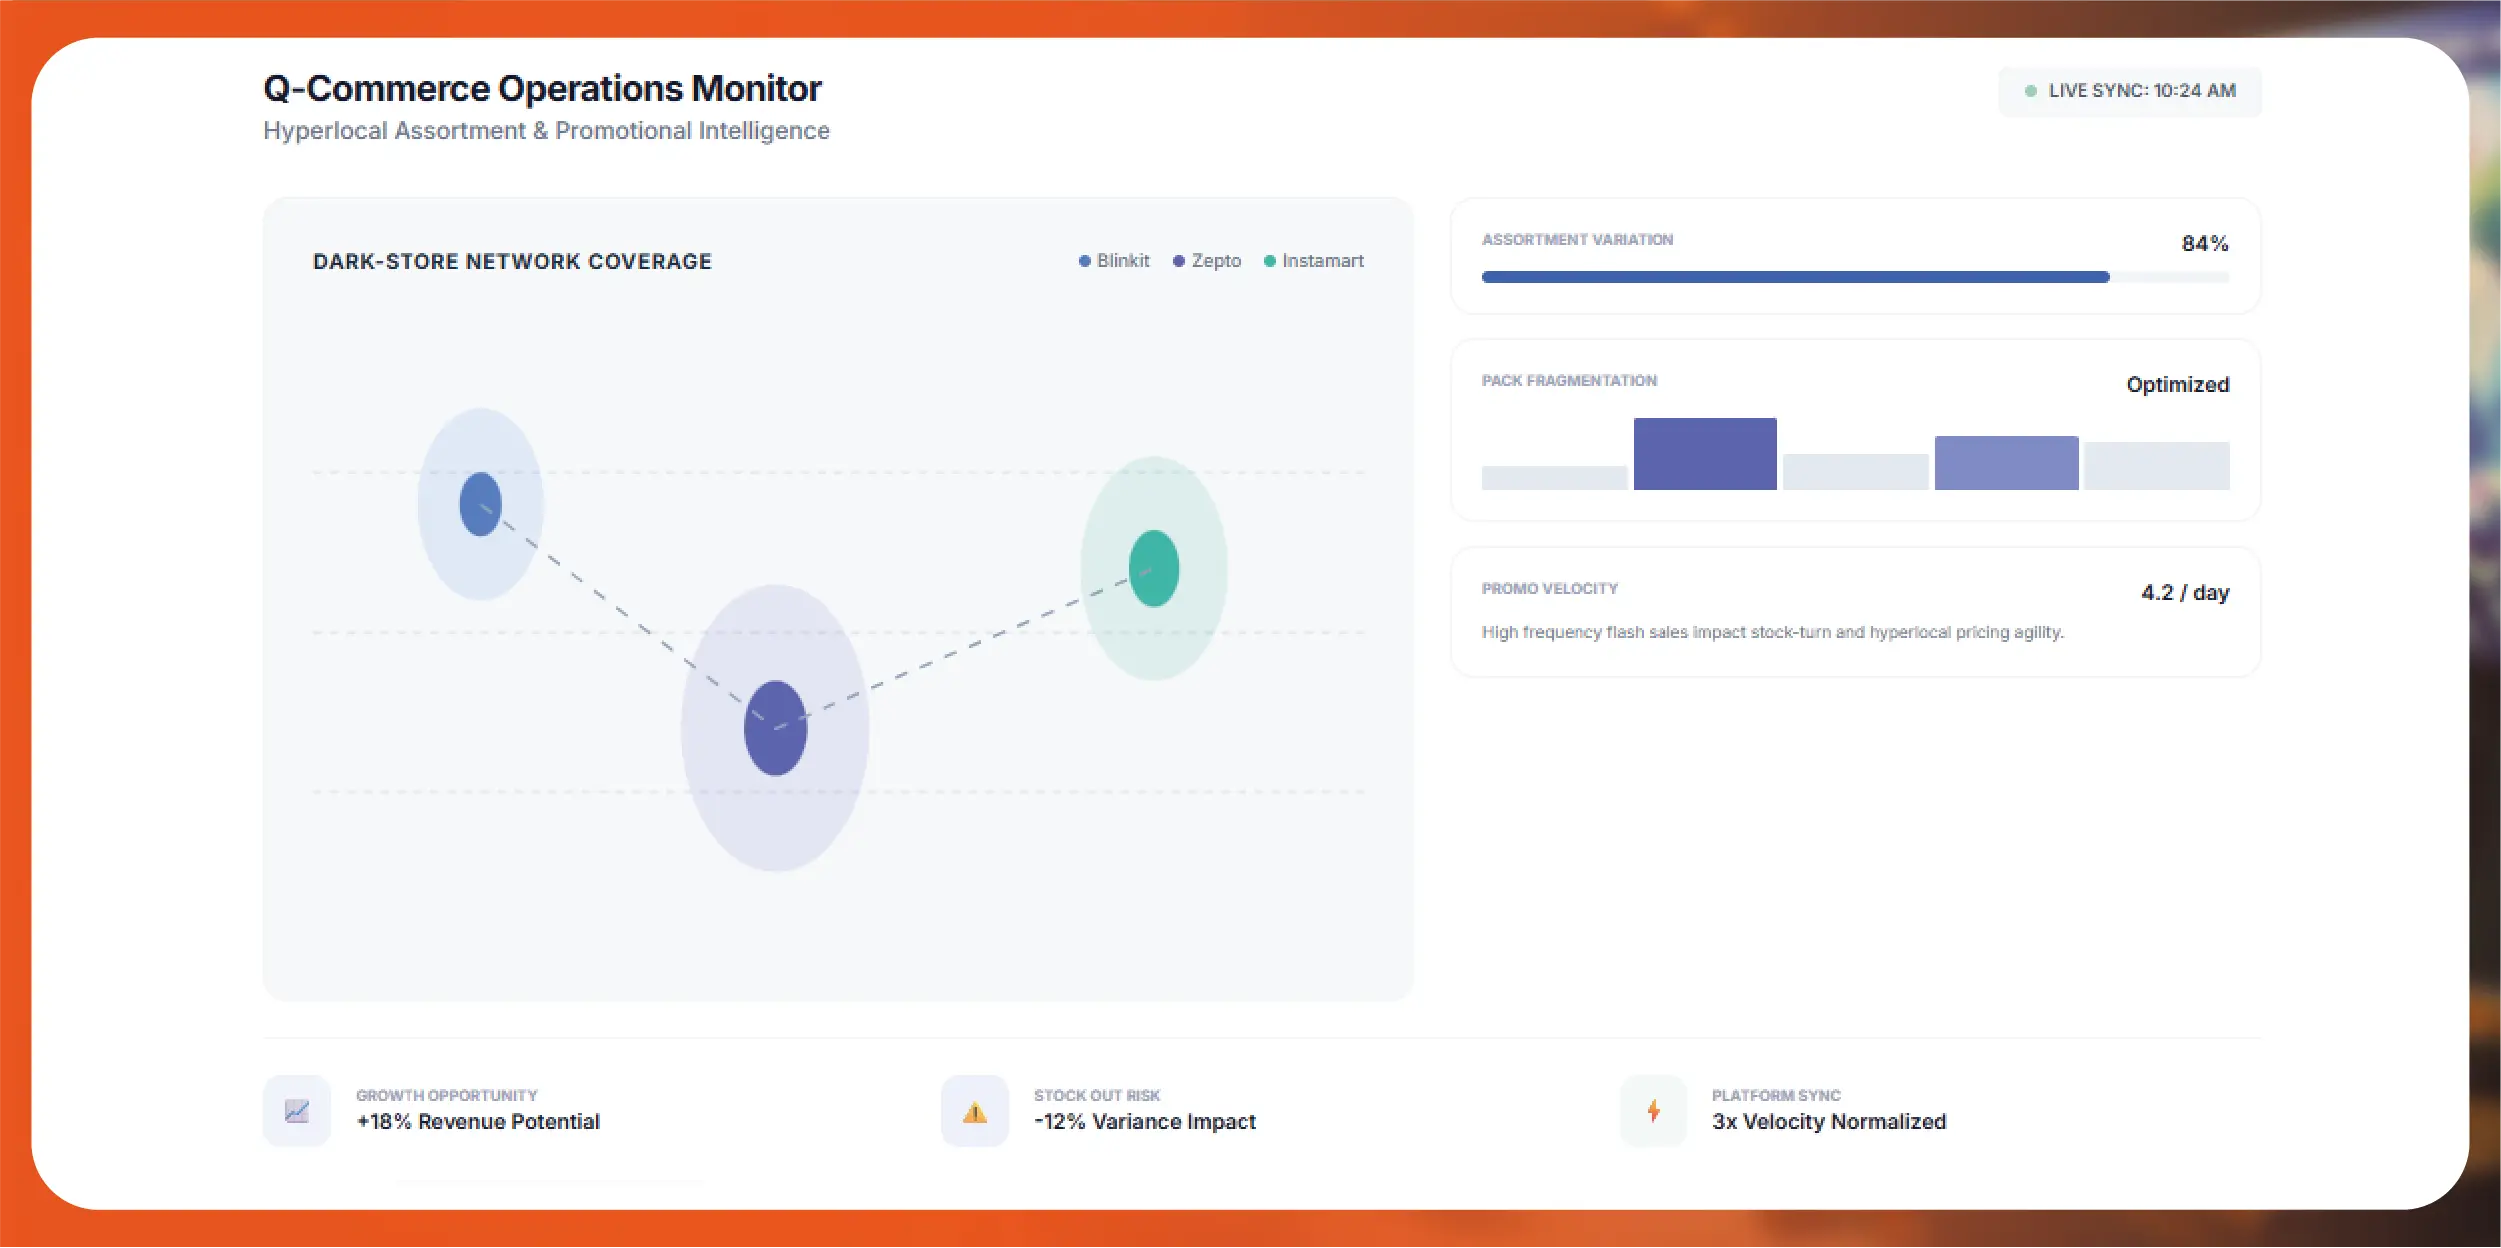Viewport: 2501px width, 1248px height.
Task: Click the Stock Out Risk warning icon
Action: (x=975, y=1111)
